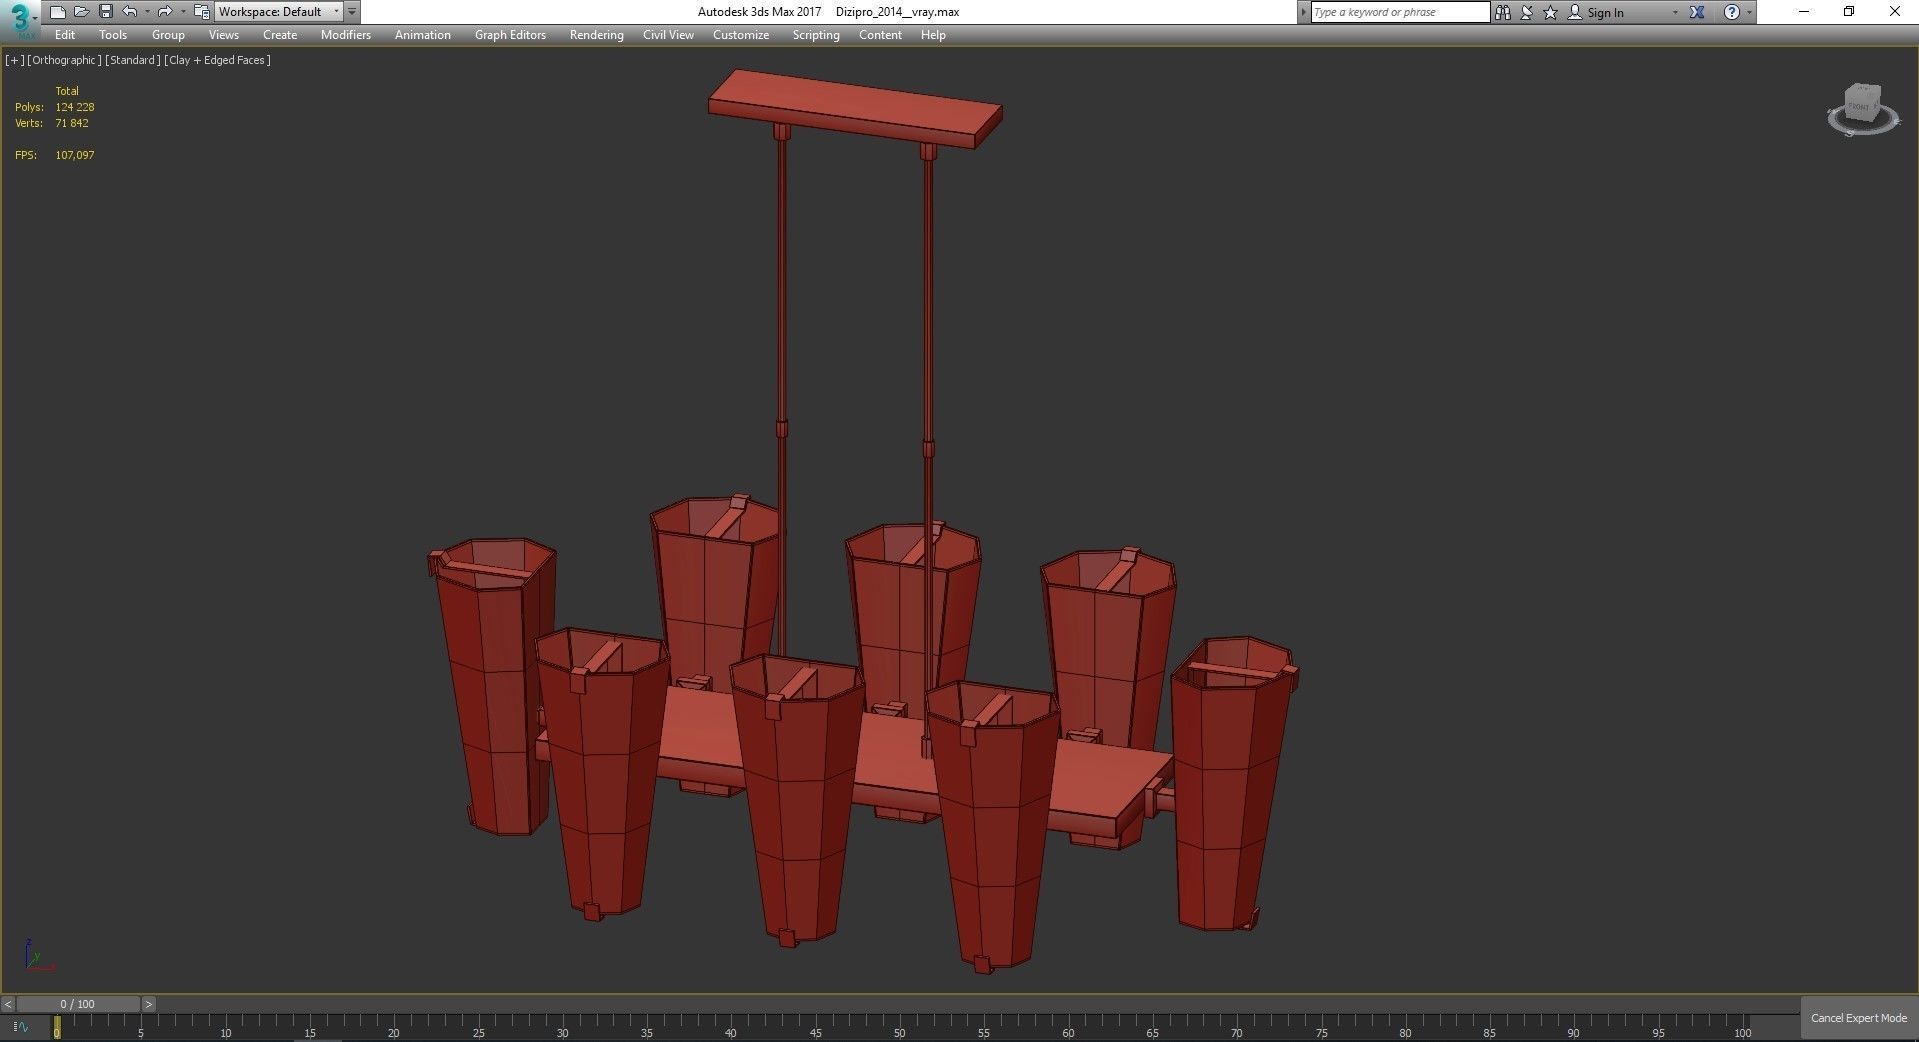Open Communication Center satellite dish icon
Image resolution: width=1919 pixels, height=1042 pixels.
(1527, 12)
